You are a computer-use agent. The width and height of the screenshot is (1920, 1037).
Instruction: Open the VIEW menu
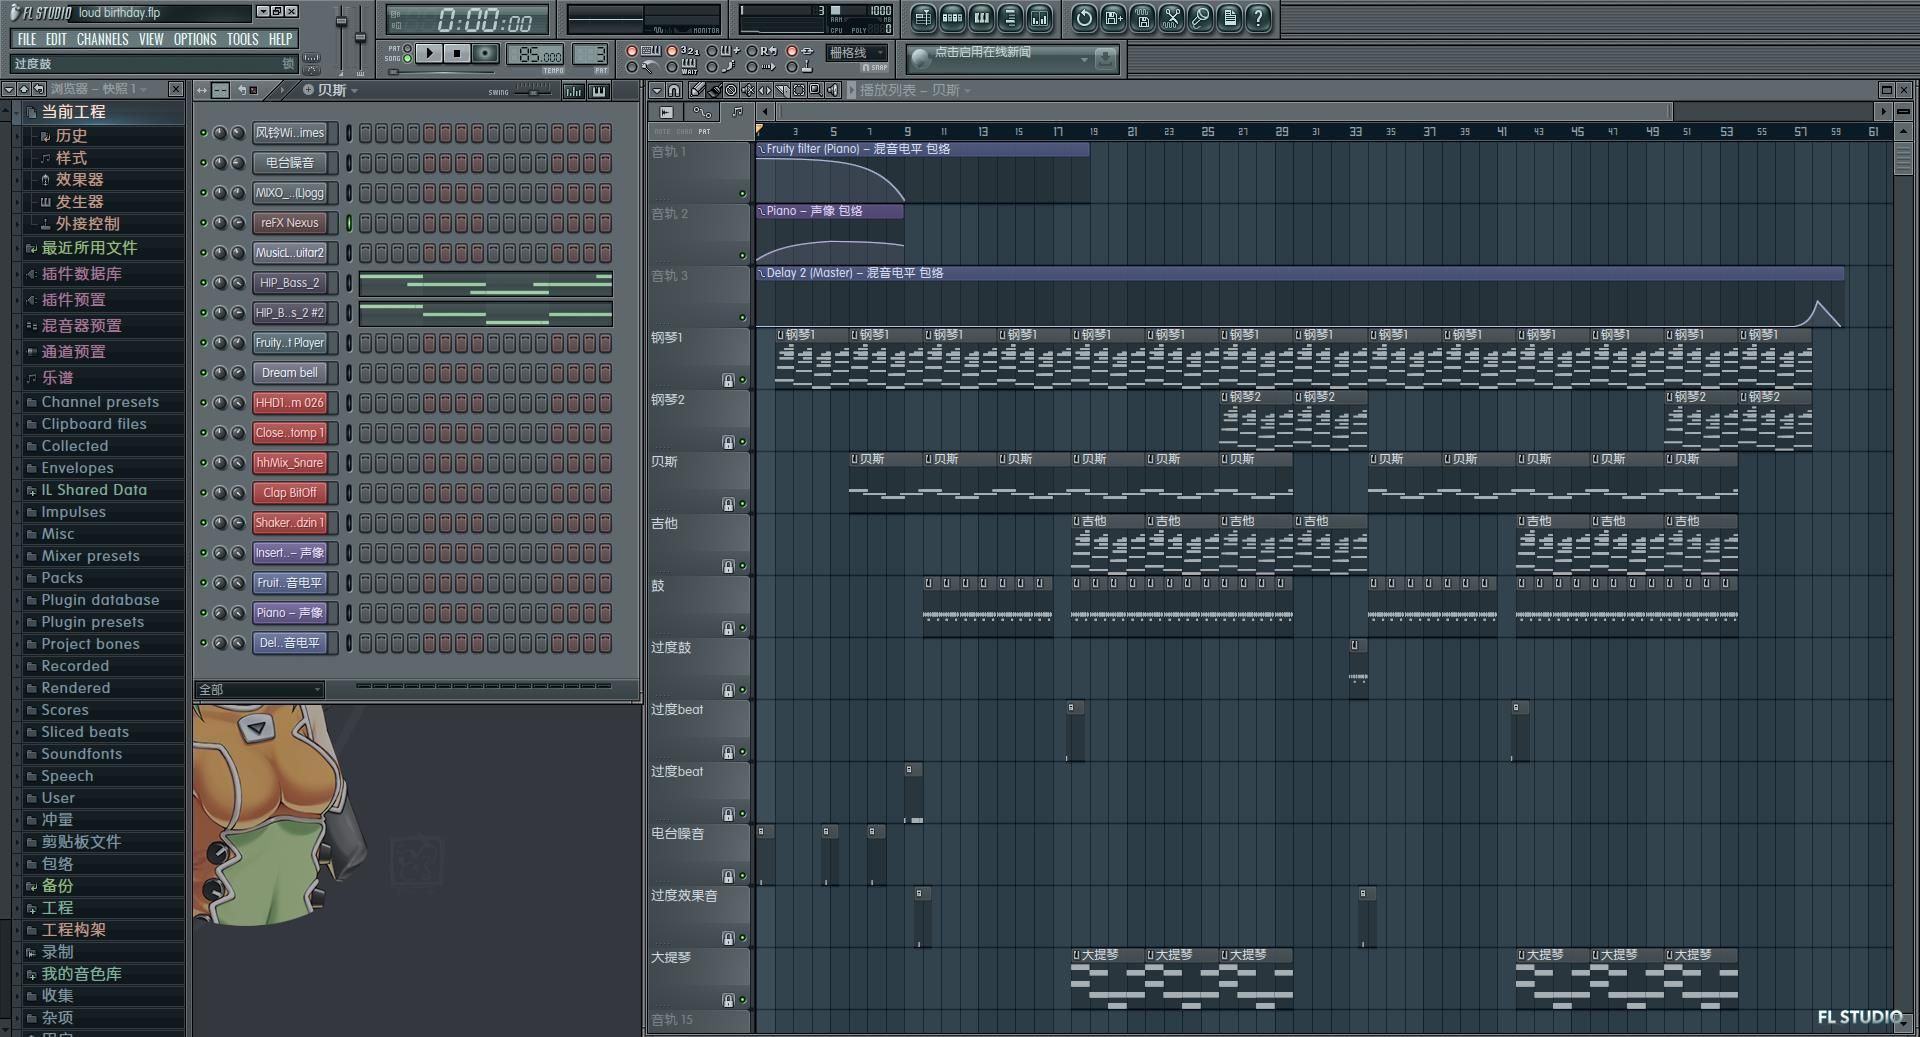pos(151,39)
